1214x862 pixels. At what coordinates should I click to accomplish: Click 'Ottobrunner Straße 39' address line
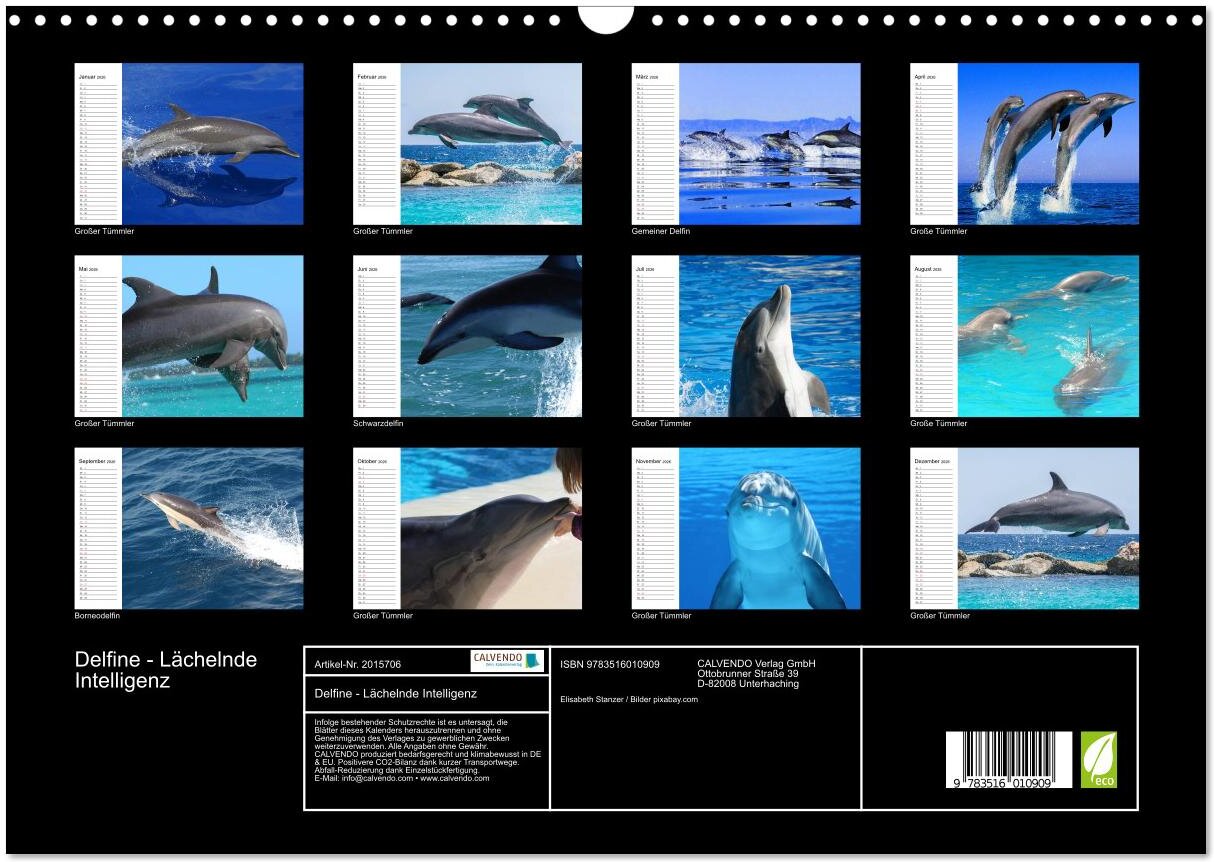pos(747,674)
